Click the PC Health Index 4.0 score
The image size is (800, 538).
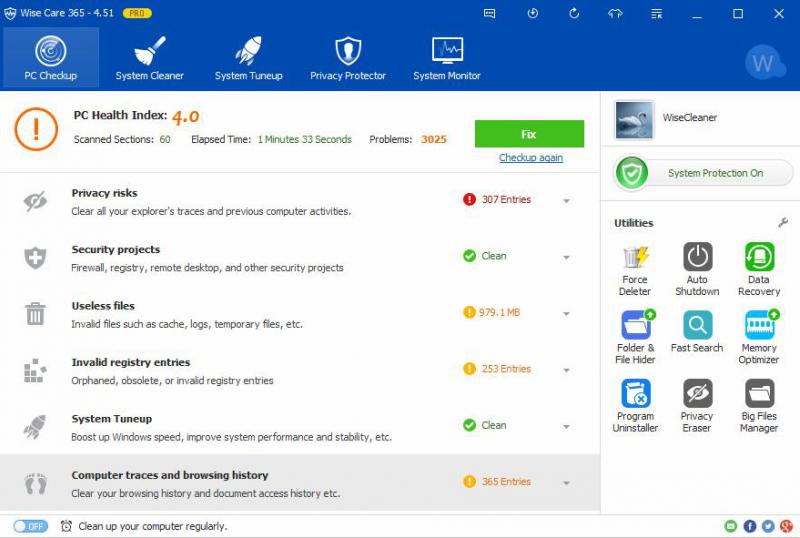pyautogui.click(x=185, y=117)
